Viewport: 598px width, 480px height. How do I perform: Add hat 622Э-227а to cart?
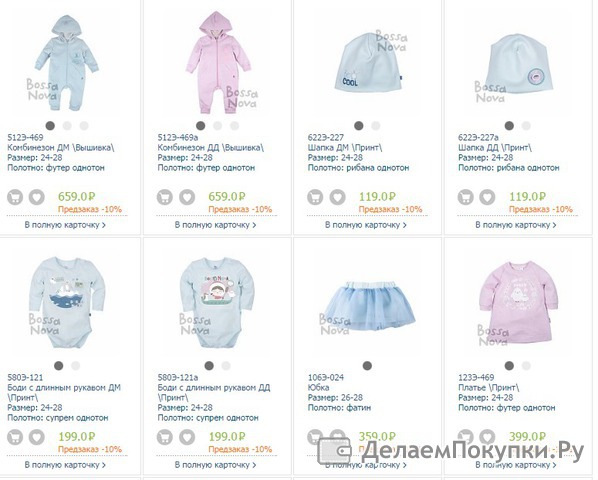[x=465, y=197]
